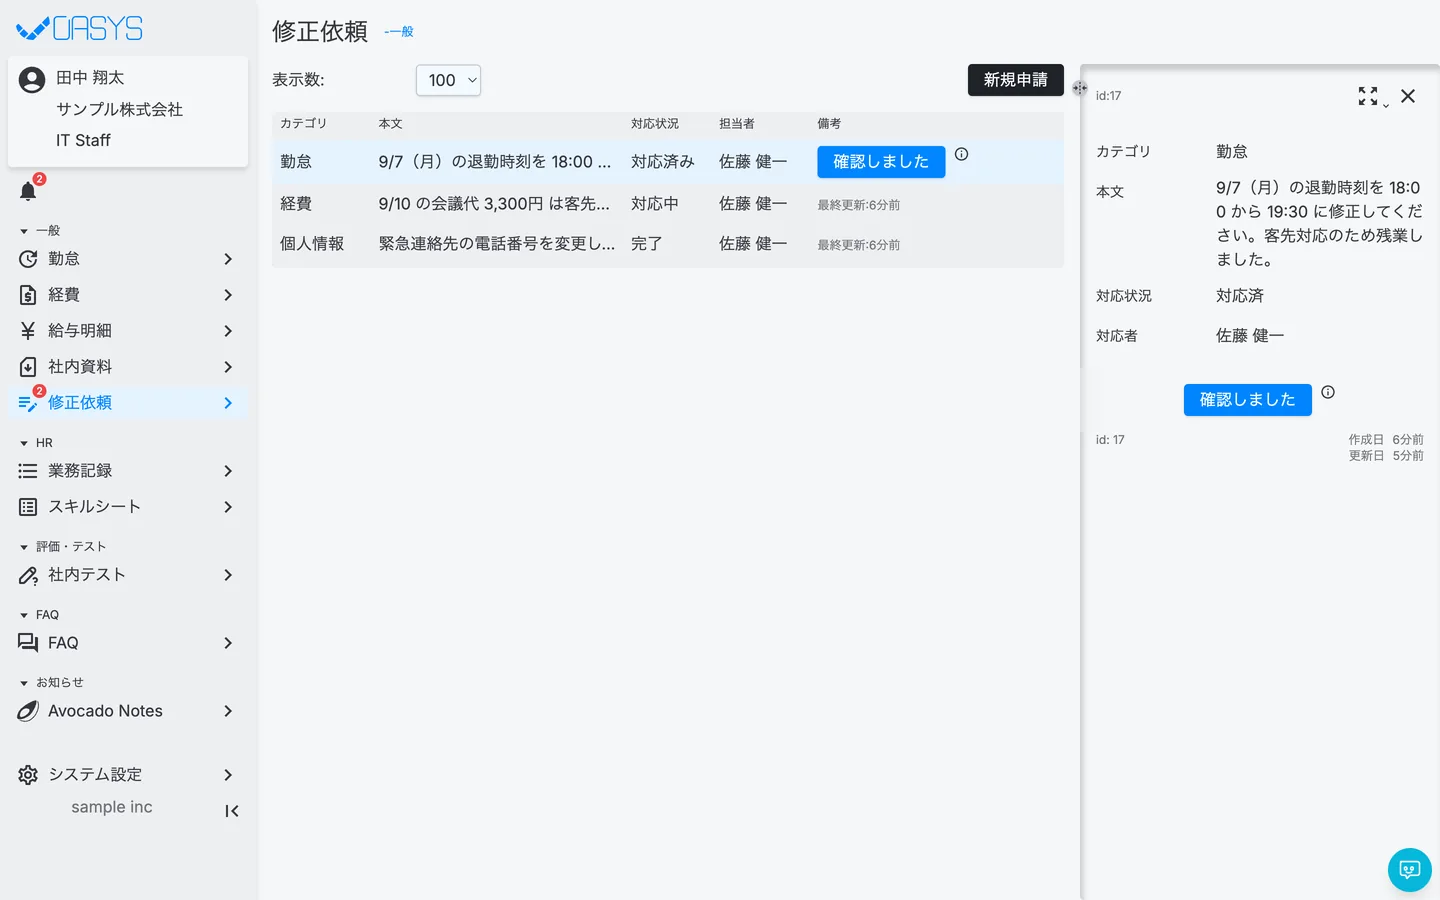Open the 業務記録 menu item
Viewport: 1440px width, 900px height.
[x=128, y=471]
